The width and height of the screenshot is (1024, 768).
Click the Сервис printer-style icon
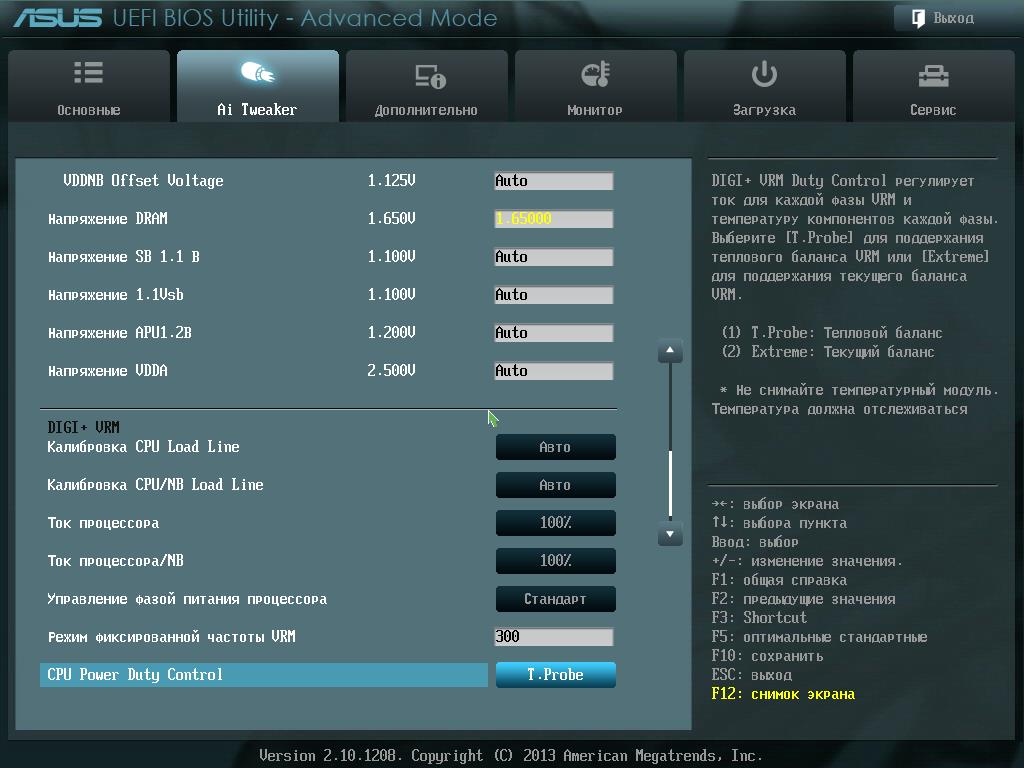coord(933,76)
